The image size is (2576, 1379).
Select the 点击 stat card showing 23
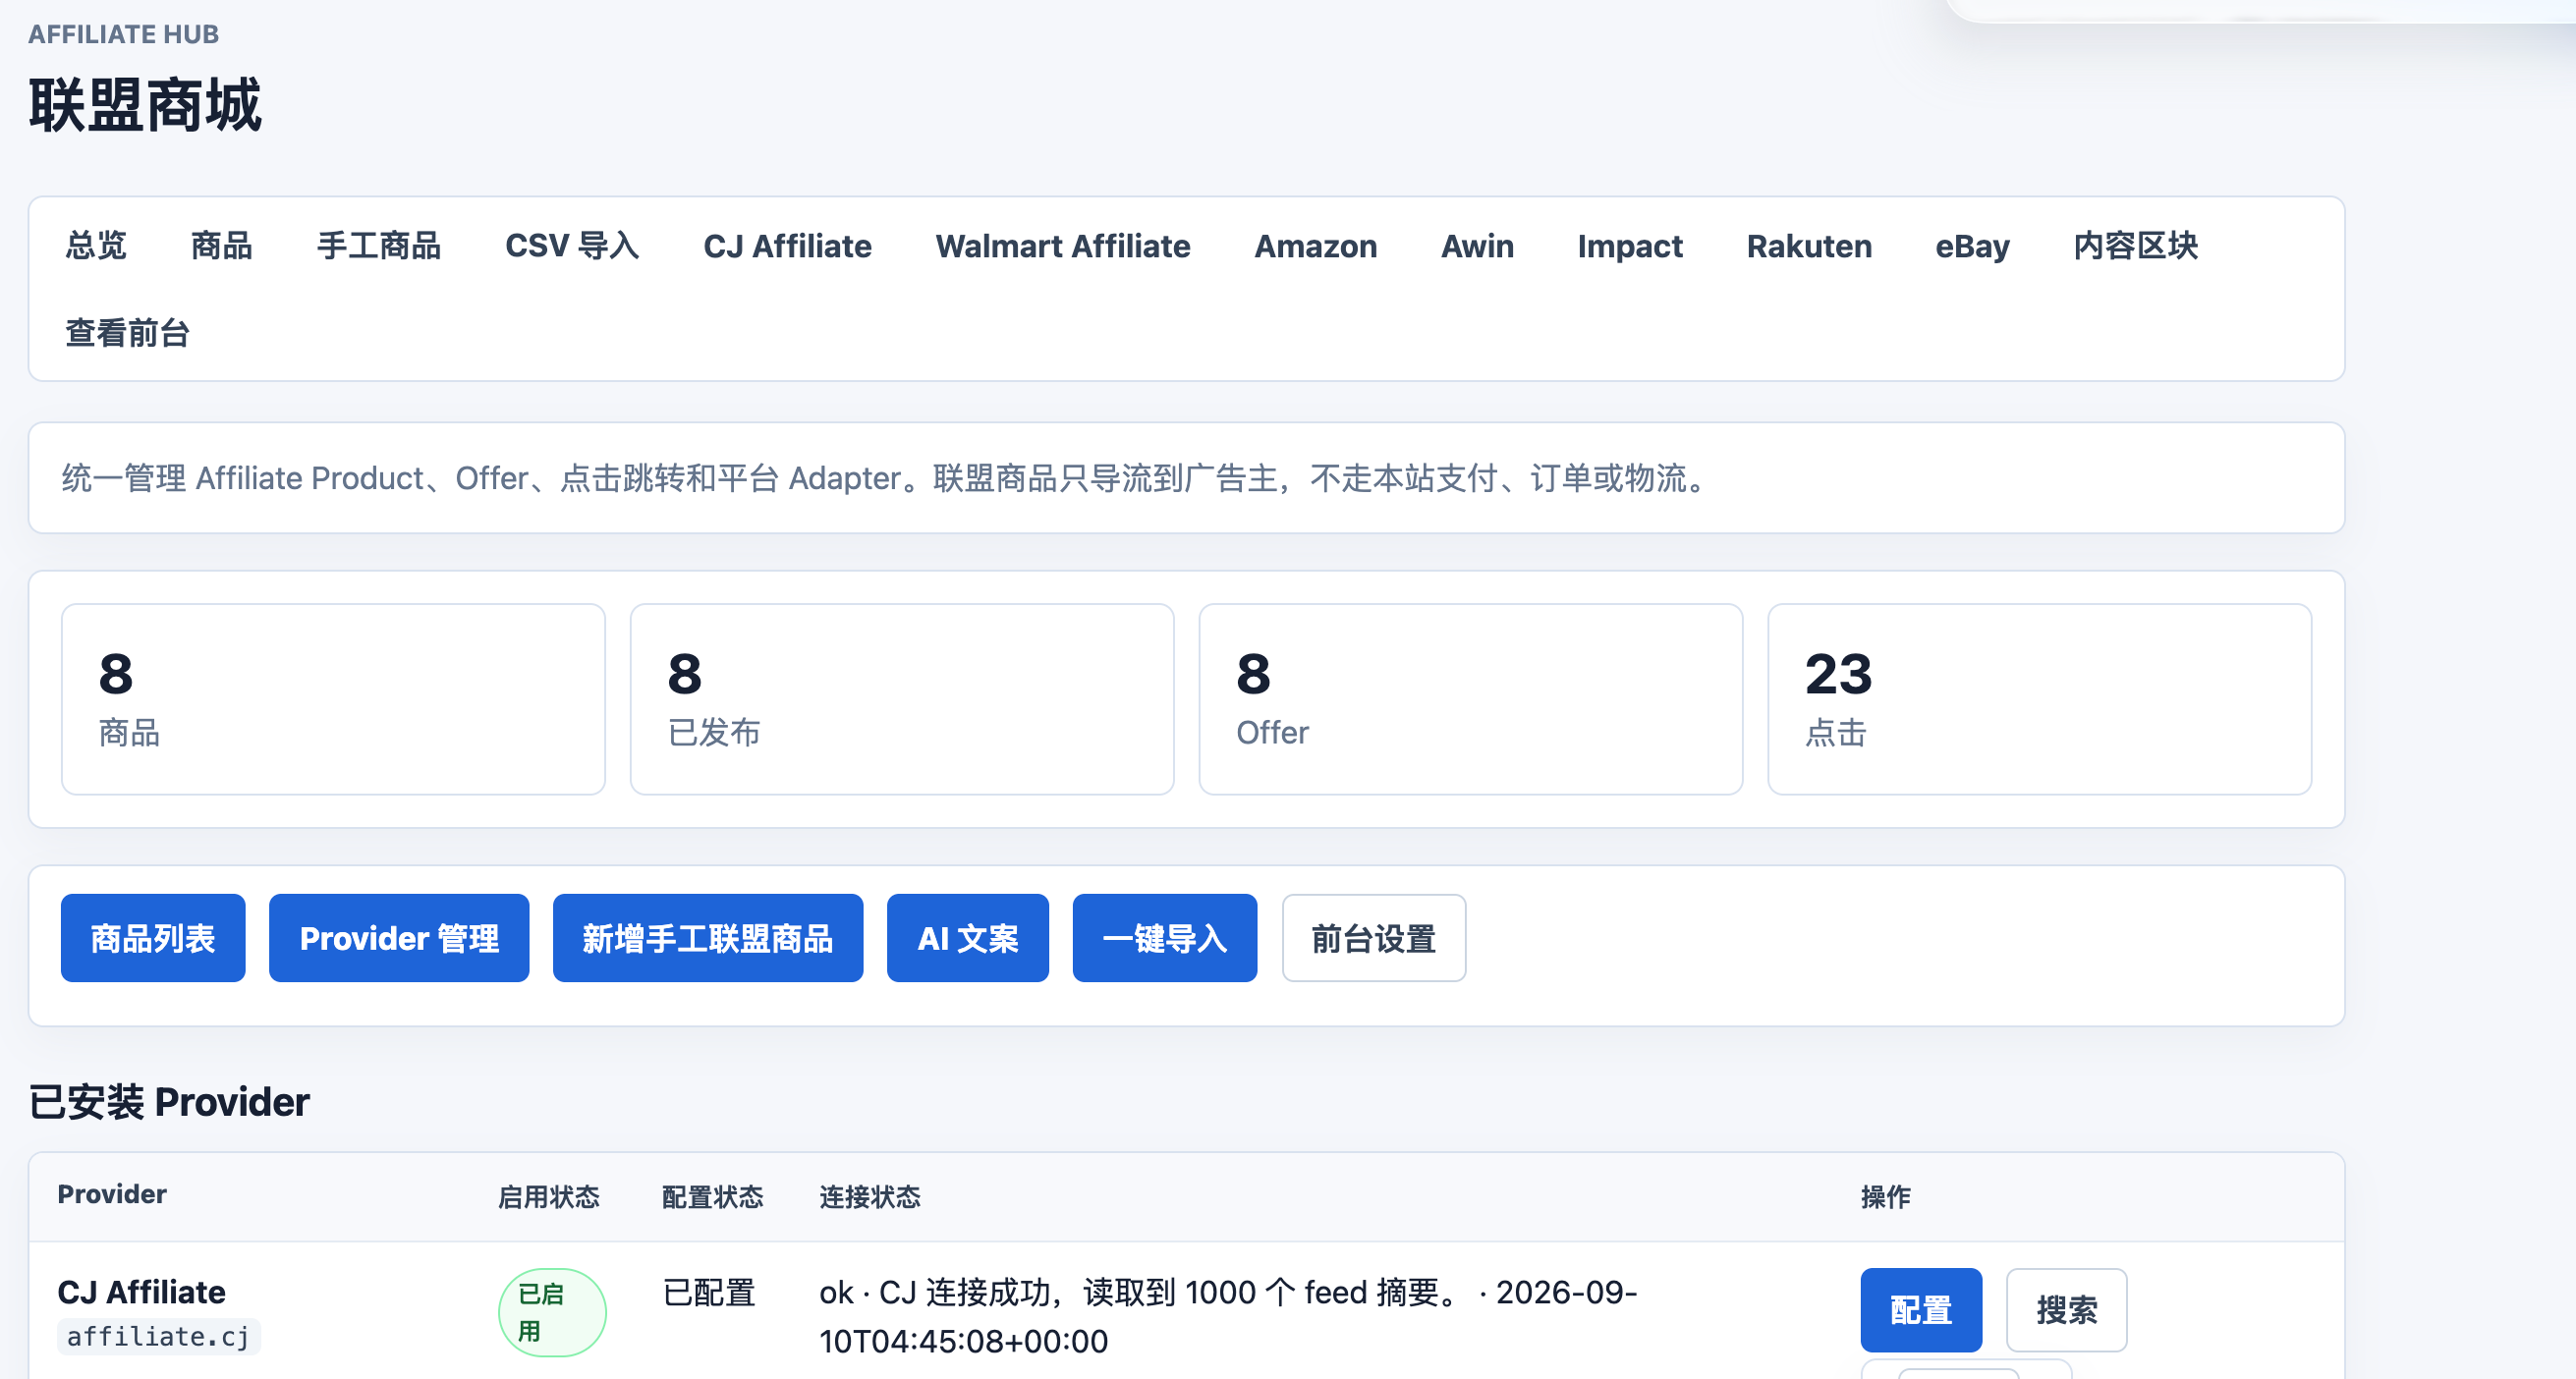[x=2040, y=699]
